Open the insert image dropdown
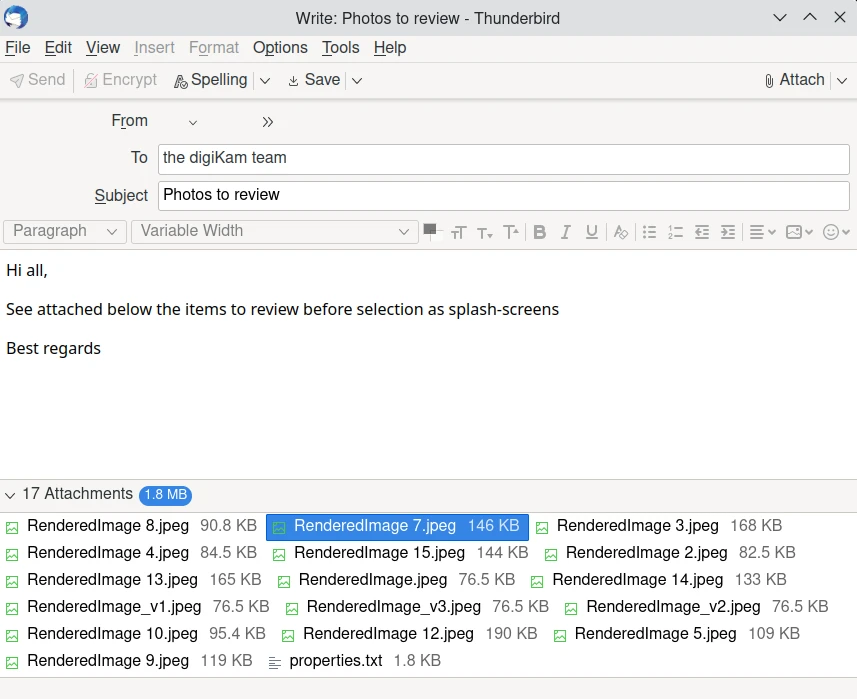 click(x=799, y=232)
